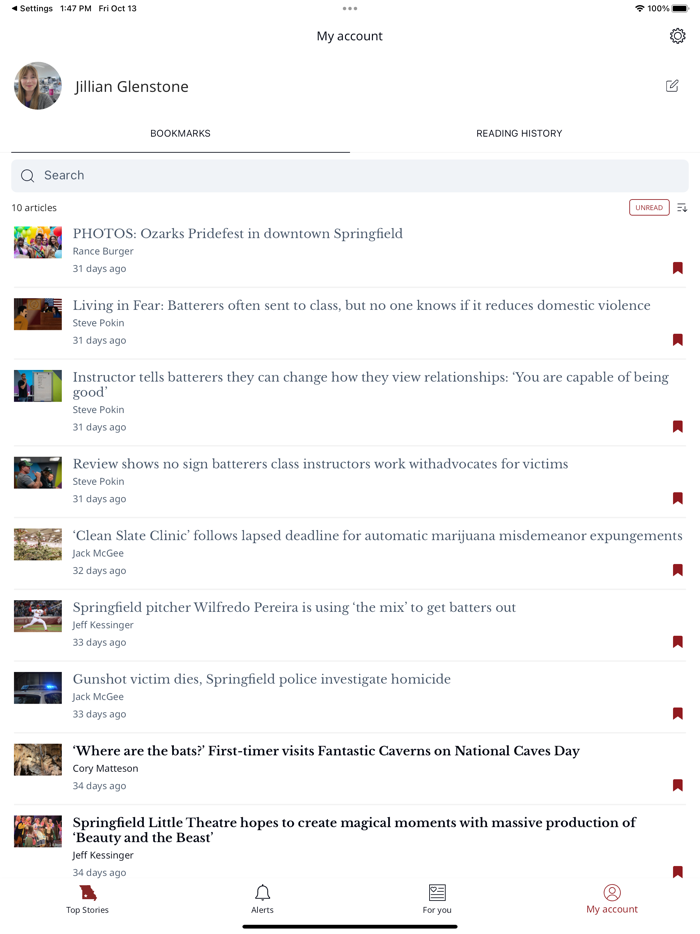The width and height of the screenshot is (700, 934).
Task: Remove bookmark on Clean Slate Clinic article
Action: 677,570
